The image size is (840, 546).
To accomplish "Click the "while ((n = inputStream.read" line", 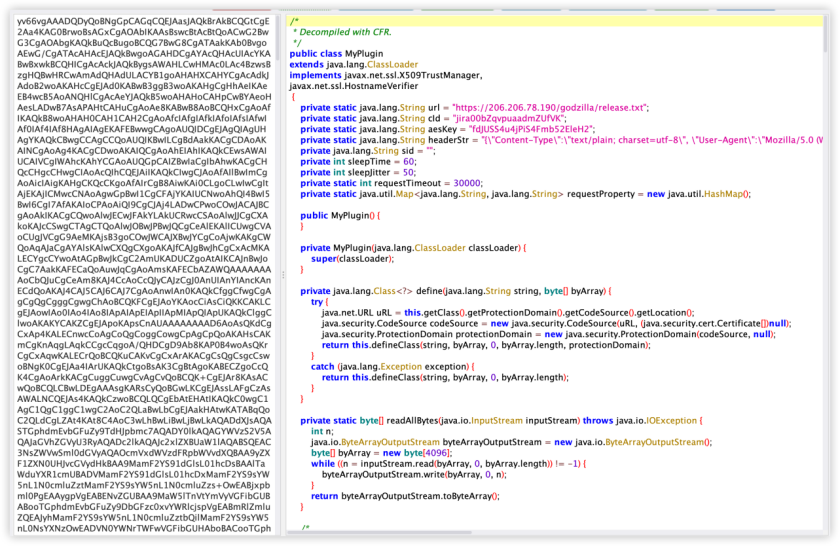I will tap(448, 463).
